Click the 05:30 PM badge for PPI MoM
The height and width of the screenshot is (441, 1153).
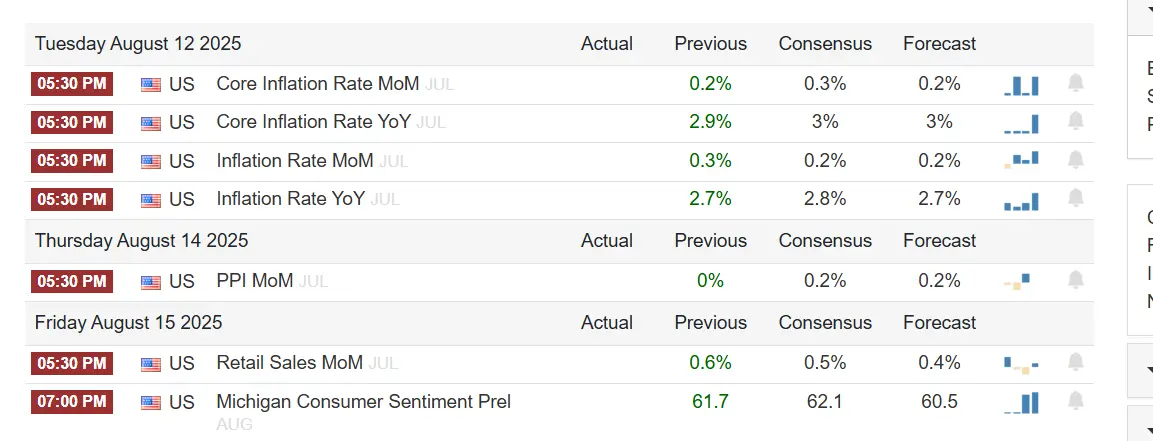[x=72, y=281]
